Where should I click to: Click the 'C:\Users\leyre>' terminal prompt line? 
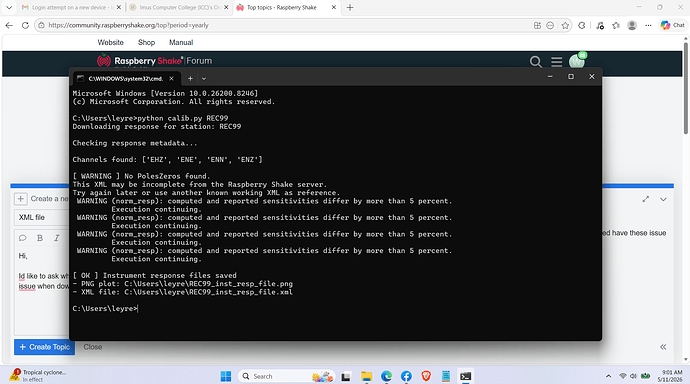(105, 309)
